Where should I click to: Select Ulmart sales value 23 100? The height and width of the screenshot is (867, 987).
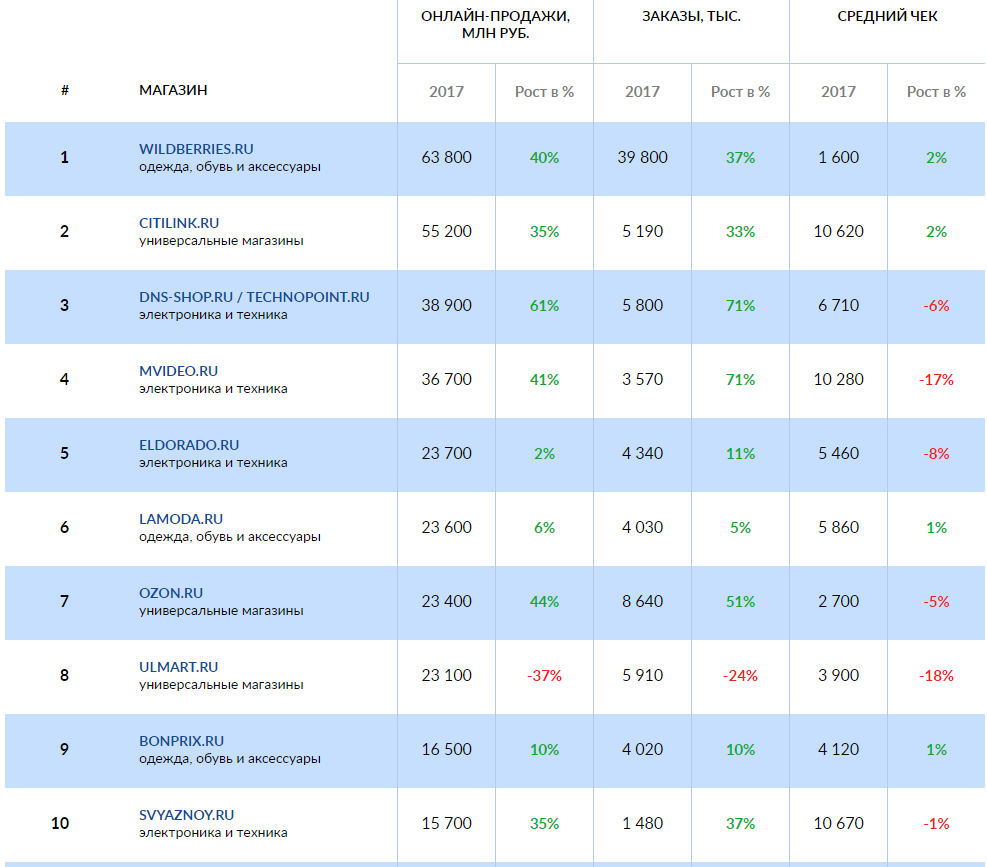[446, 675]
